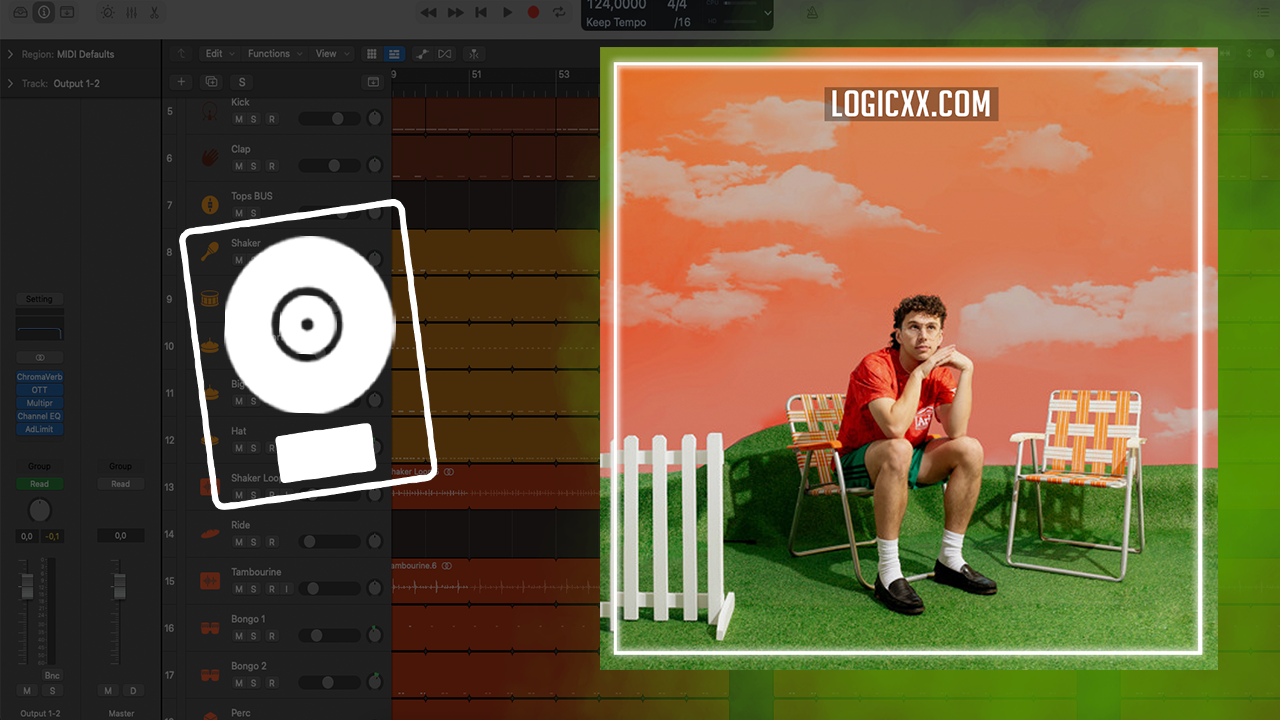Select the Ride track cymbal icon

point(210,533)
